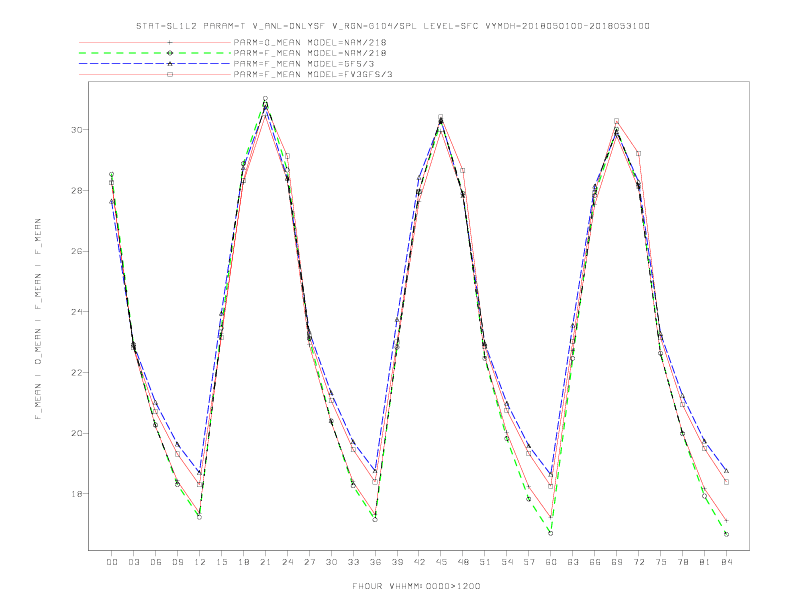Click the vertical y-axis label F_MEAN | O_MEAN
Screen dimensions: 792x612
pyautogui.click(x=38, y=319)
